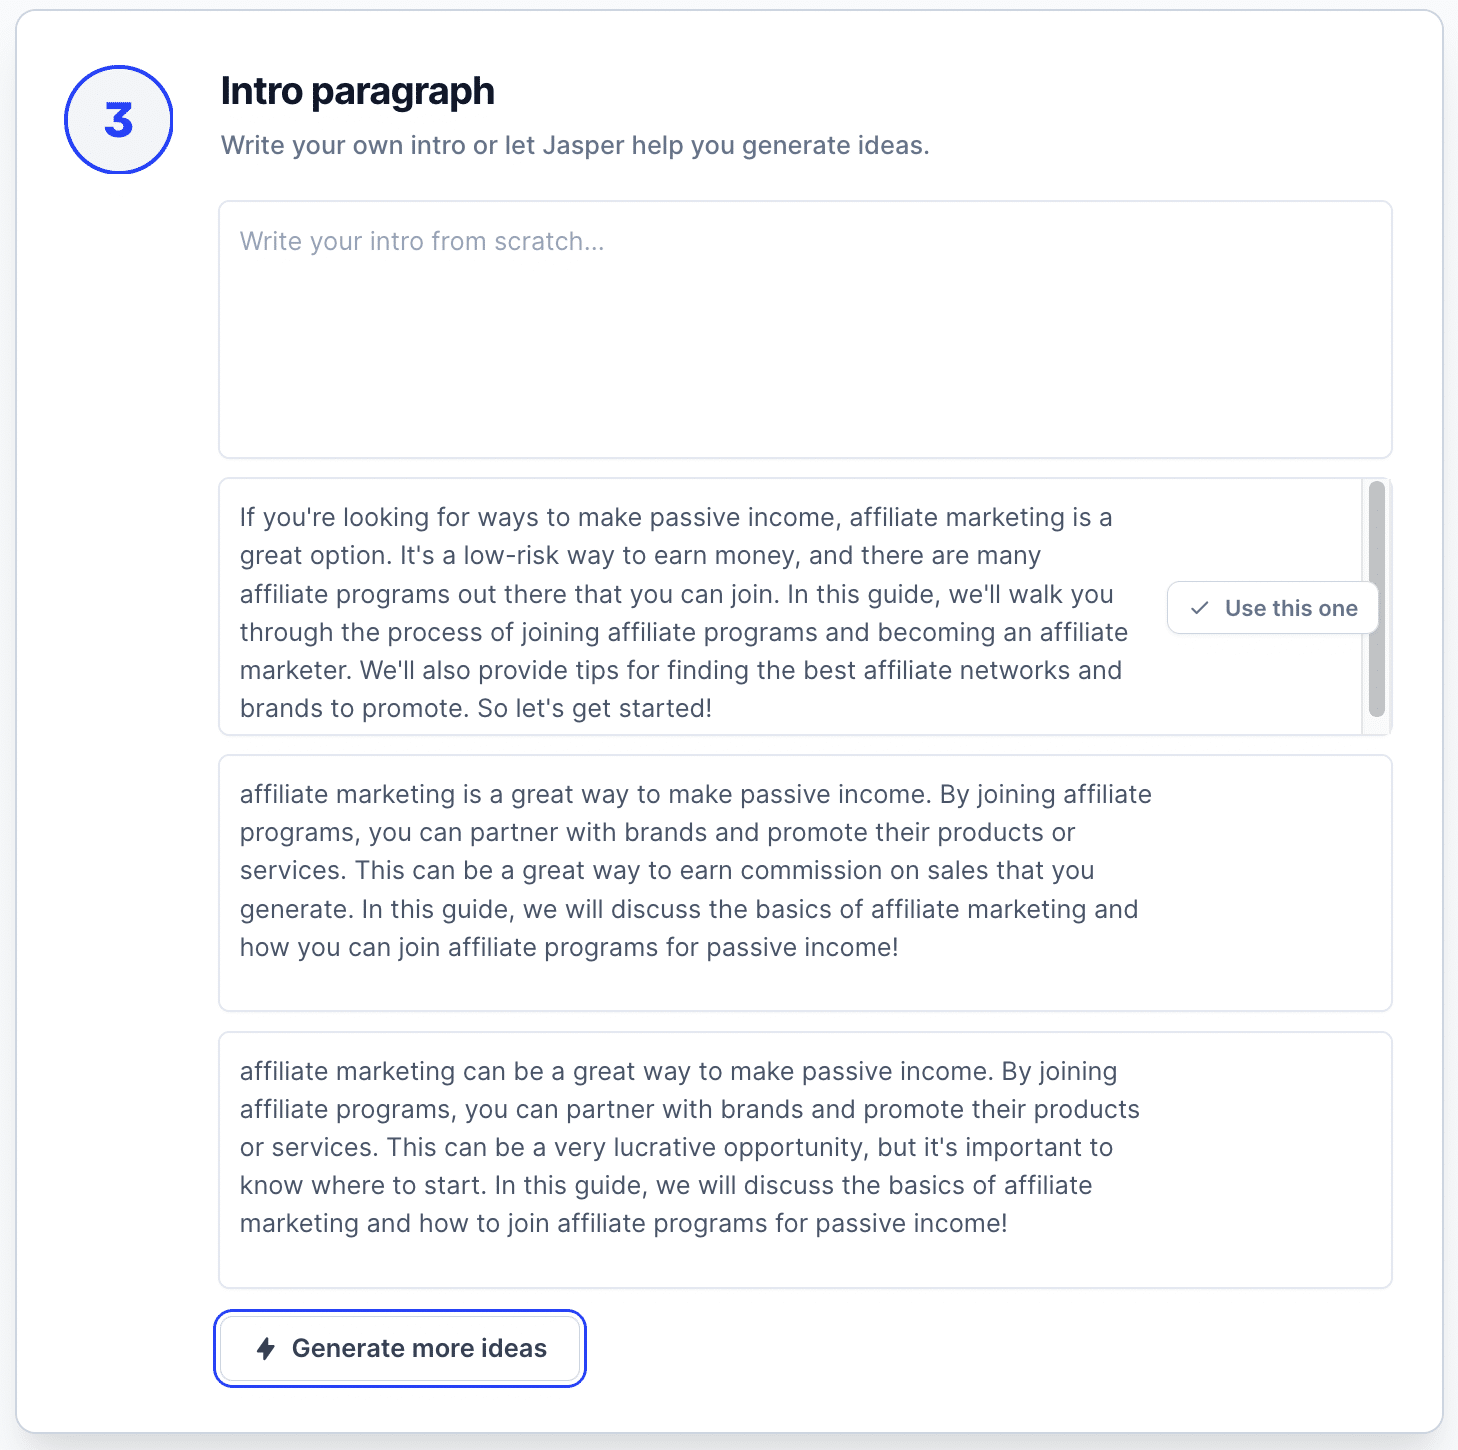Click the checkmark icon beside Use this one
This screenshot has width=1458, height=1450.
[x=1200, y=608]
